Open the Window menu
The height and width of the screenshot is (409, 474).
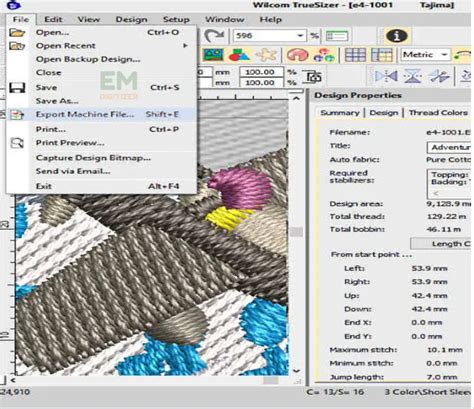pos(225,20)
